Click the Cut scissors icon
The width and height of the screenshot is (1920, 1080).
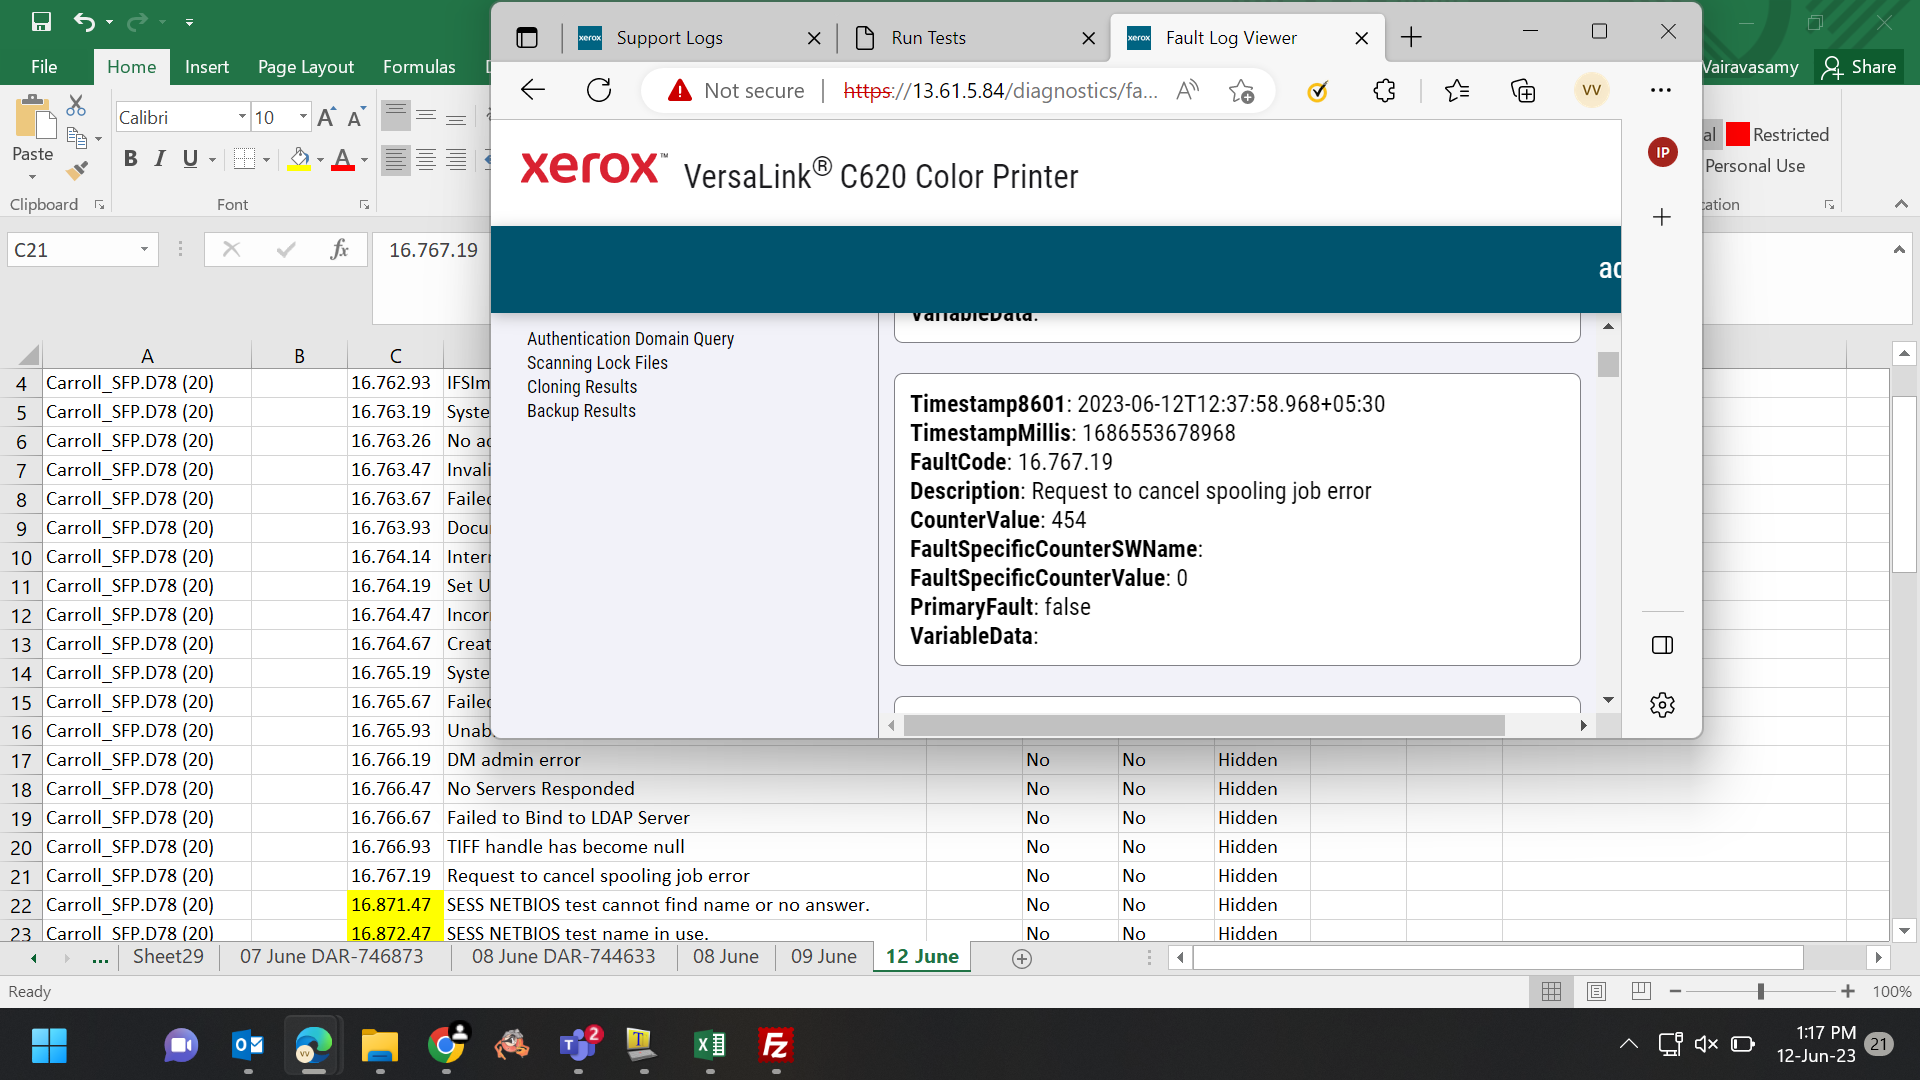[77, 105]
